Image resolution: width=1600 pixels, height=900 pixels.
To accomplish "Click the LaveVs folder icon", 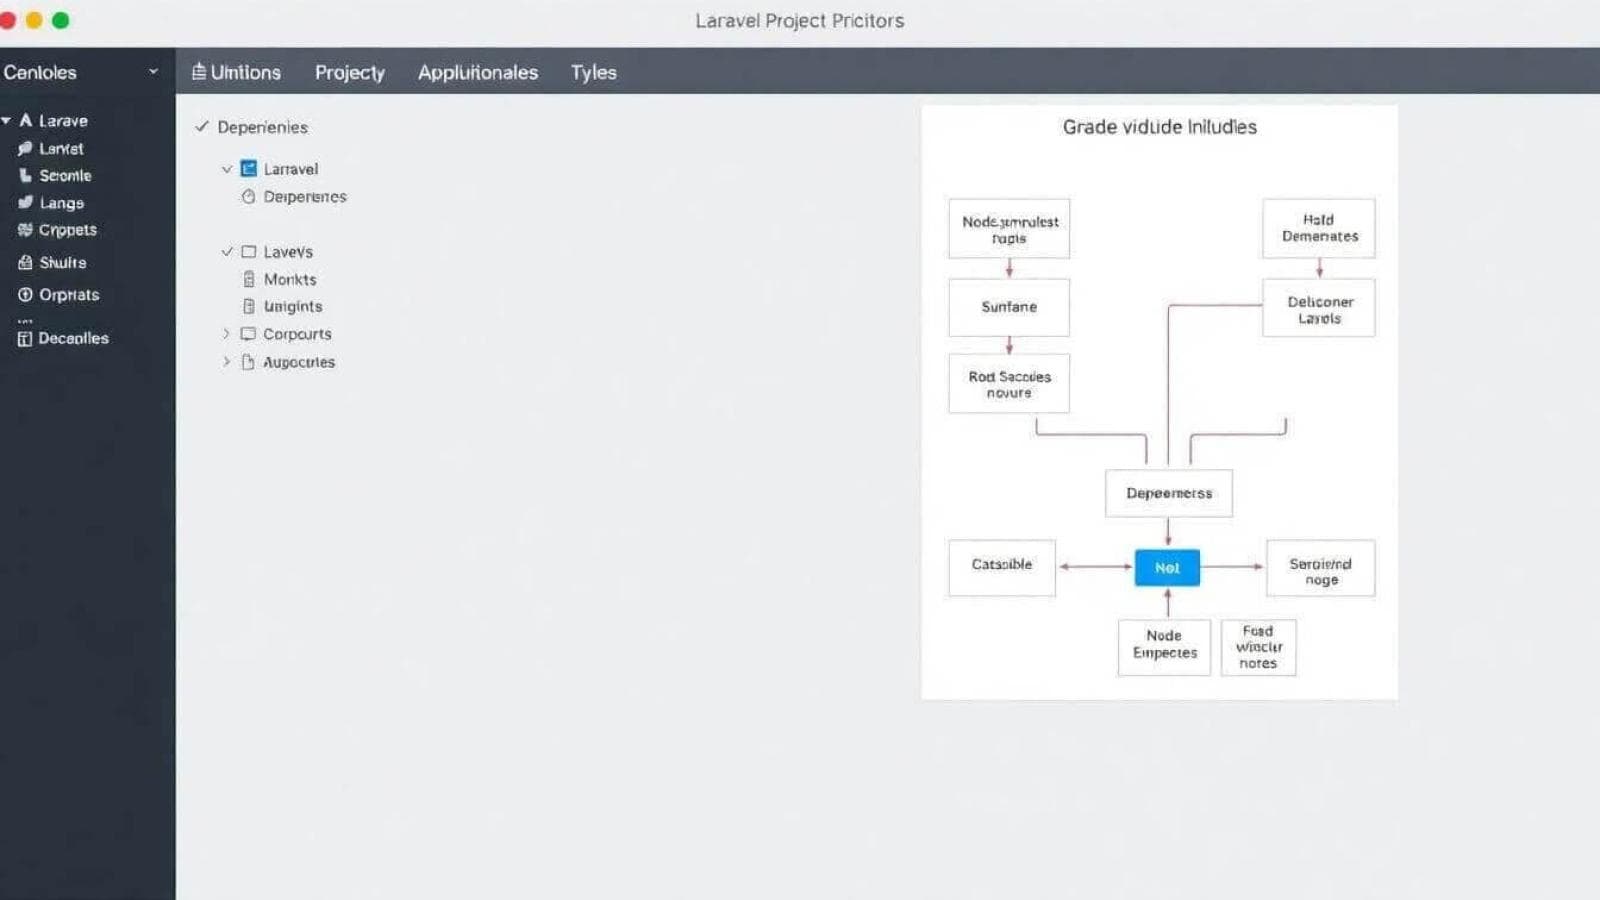I will pos(249,251).
